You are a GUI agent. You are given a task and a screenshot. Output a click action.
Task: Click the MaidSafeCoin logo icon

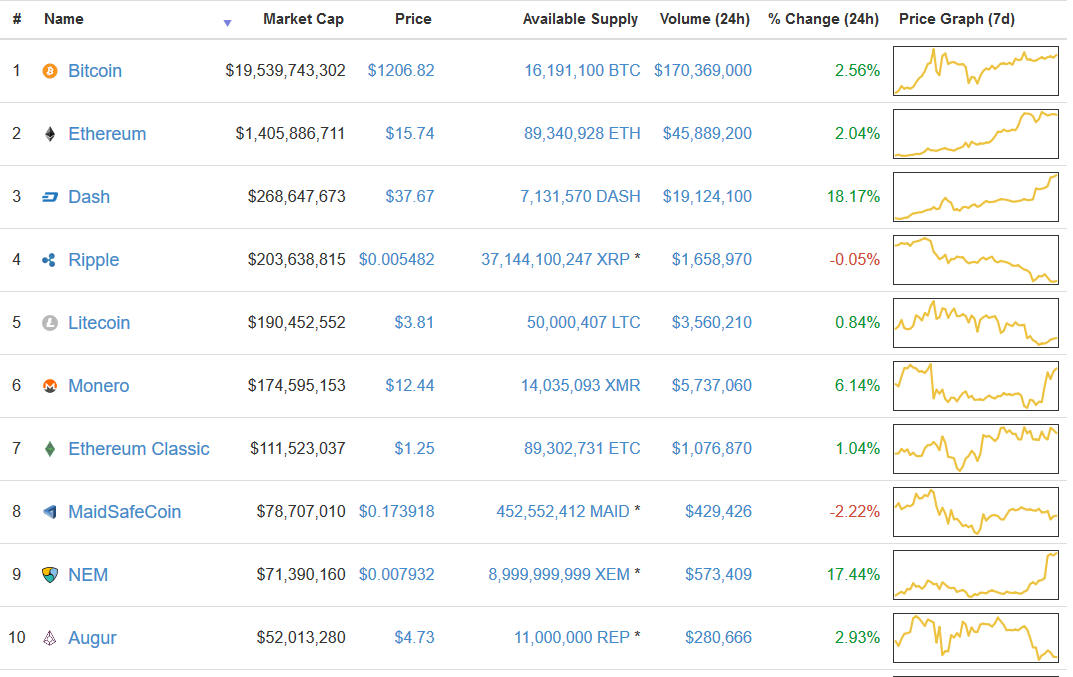pyautogui.click(x=50, y=512)
